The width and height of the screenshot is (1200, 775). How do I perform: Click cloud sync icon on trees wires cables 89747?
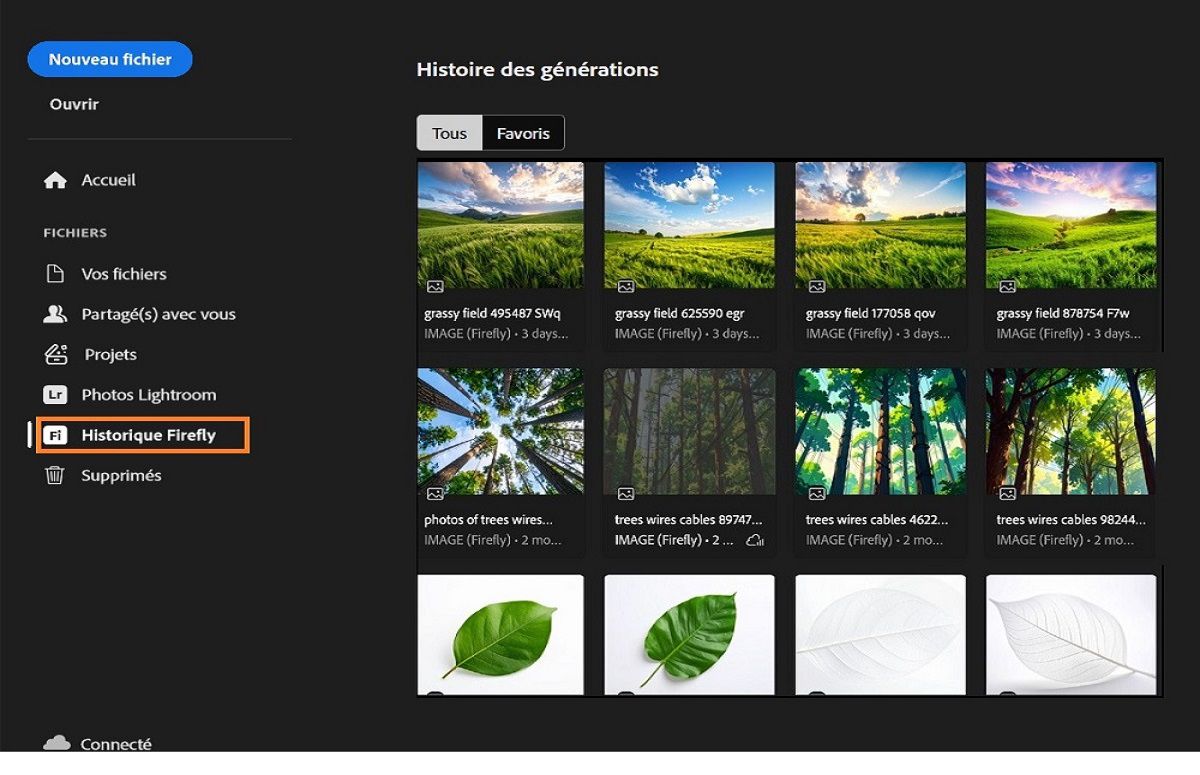point(755,540)
